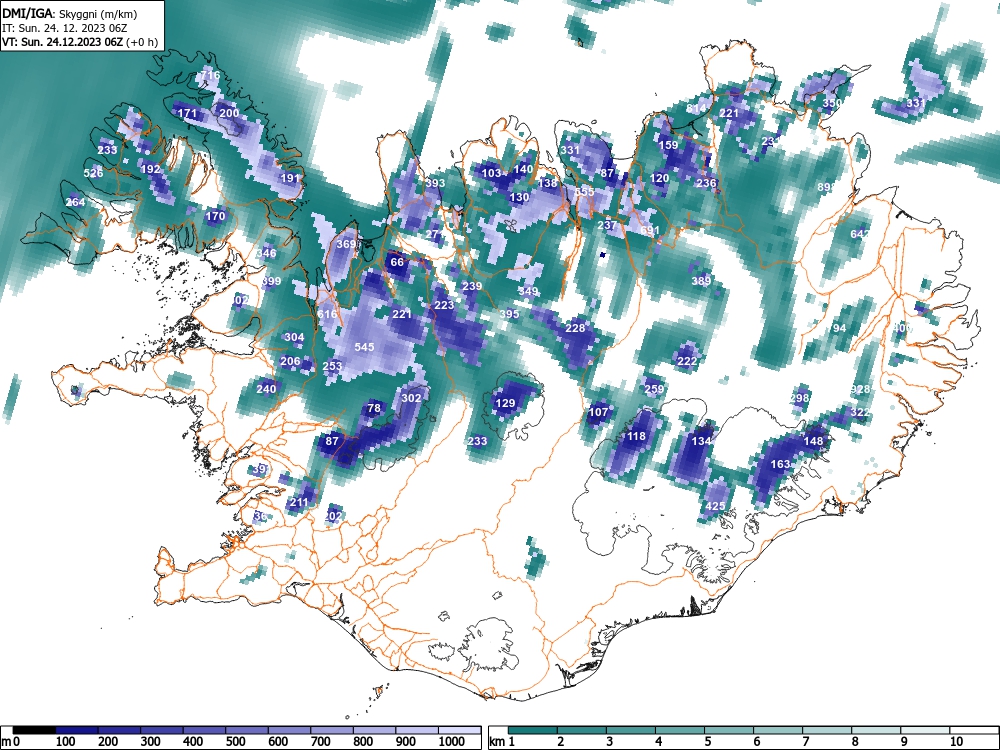This screenshot has height=750, width=1000.
Task: Click the '10' label on the km legend
Action: [x=957, y=742]
